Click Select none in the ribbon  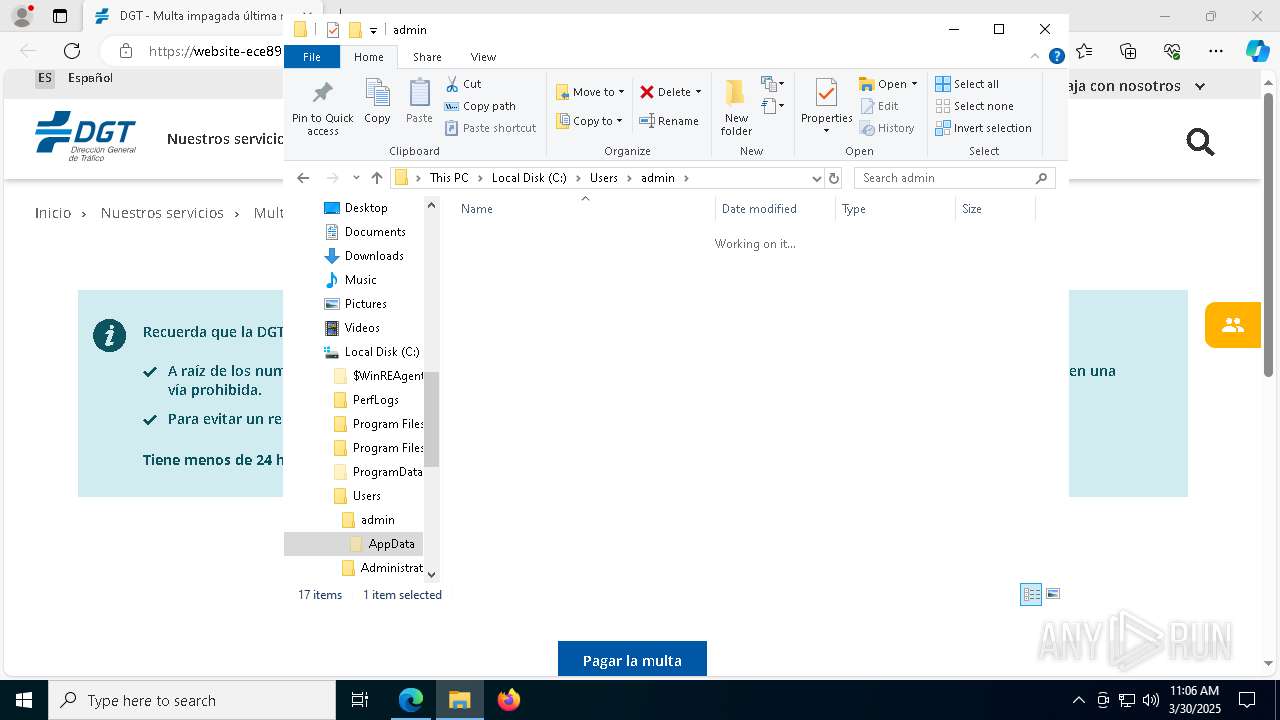point(974,106)
